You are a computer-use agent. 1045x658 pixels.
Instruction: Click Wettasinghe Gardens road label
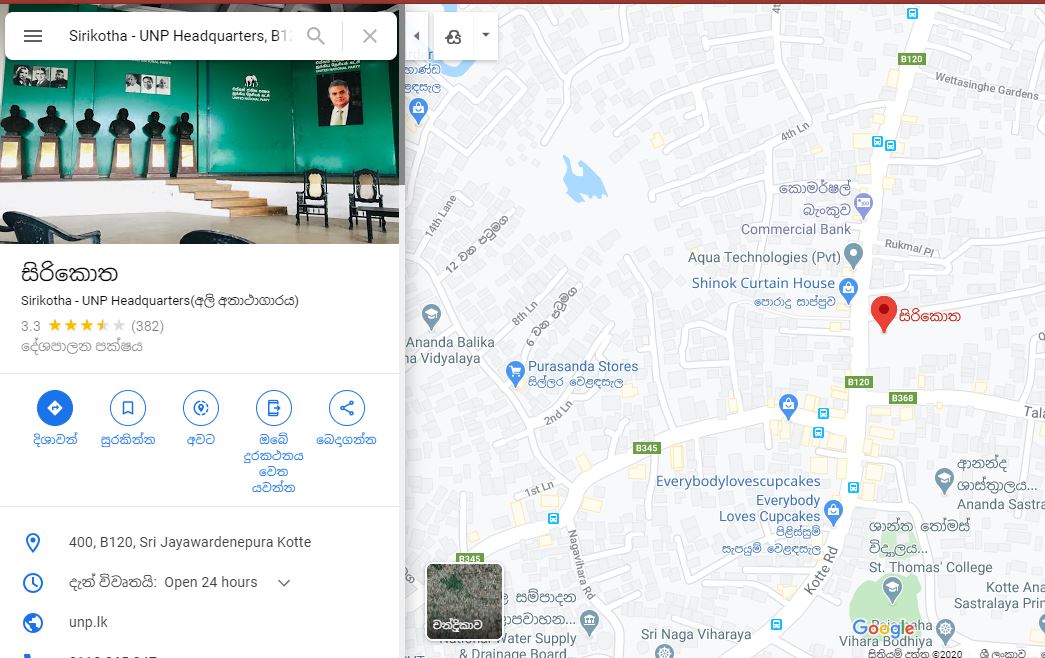pyautogui.click(x=986, y=86)
